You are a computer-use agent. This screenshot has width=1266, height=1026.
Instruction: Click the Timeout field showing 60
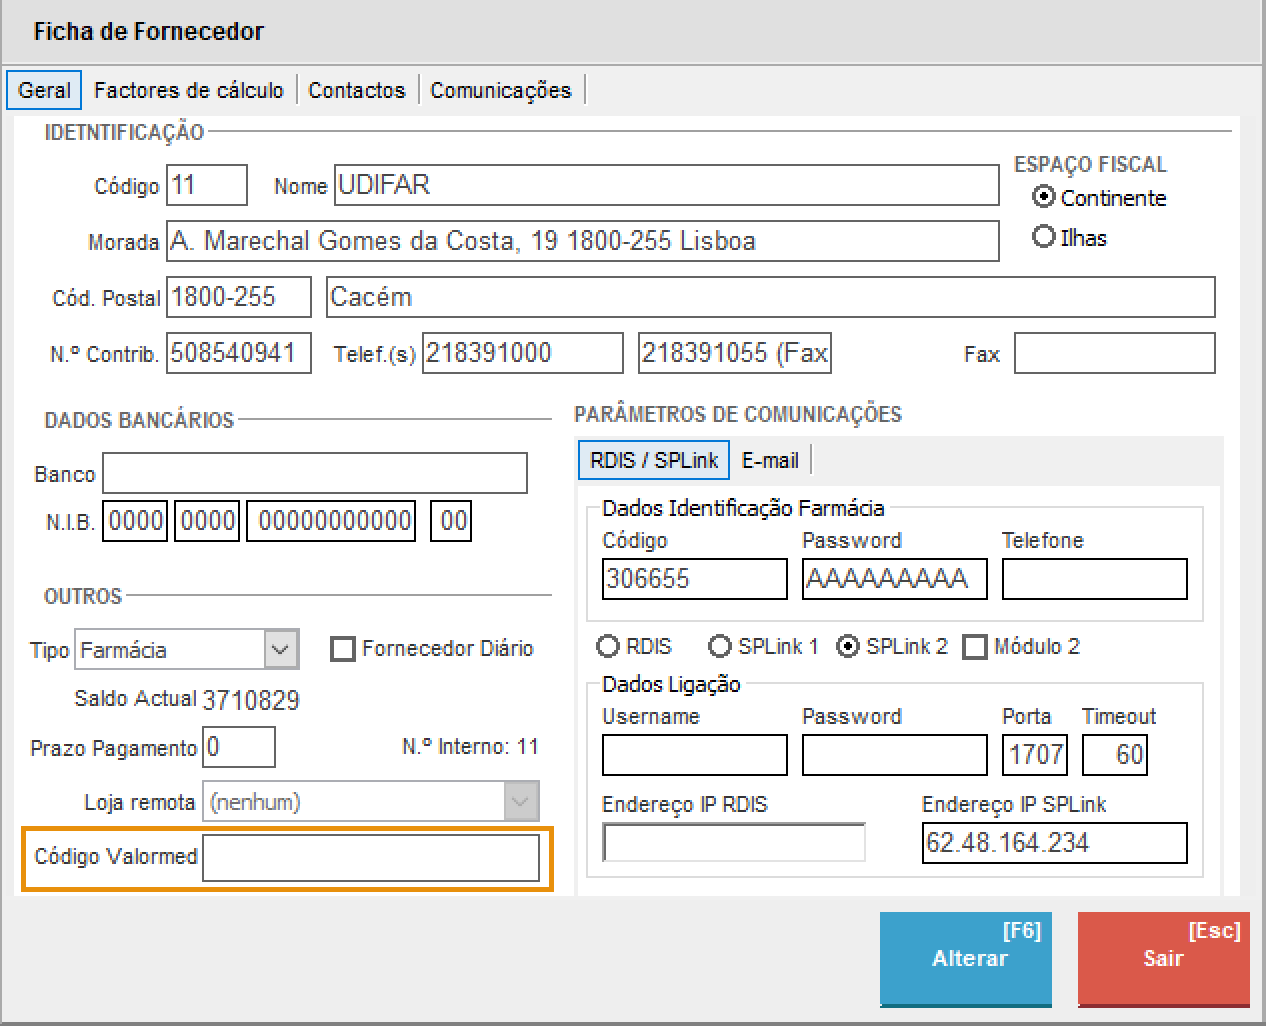(x=1115, y=754)
